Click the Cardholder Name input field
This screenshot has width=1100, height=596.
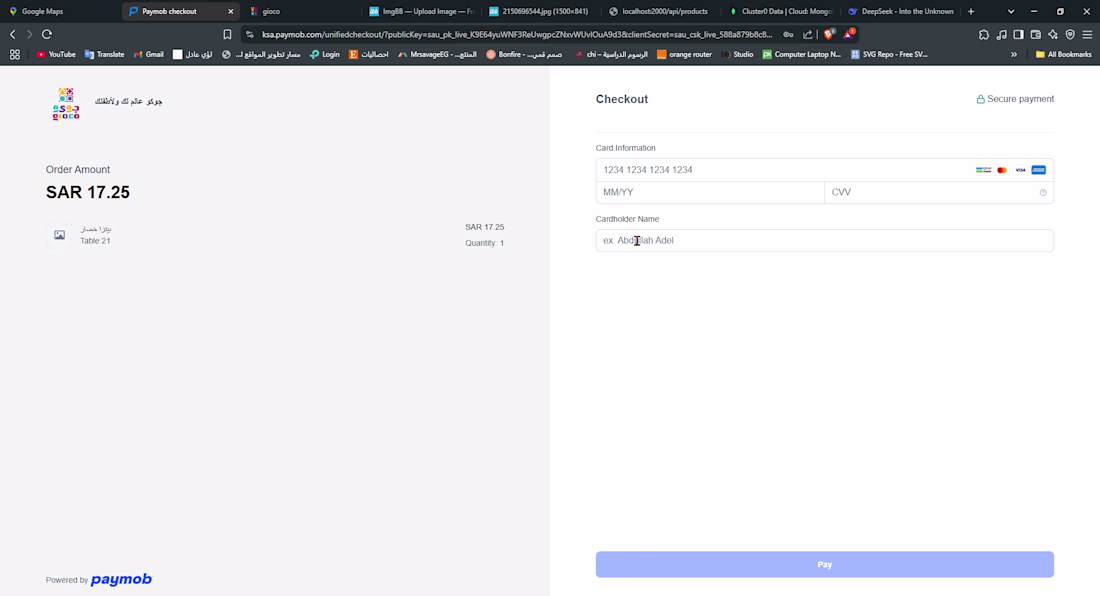click(824, 241)
